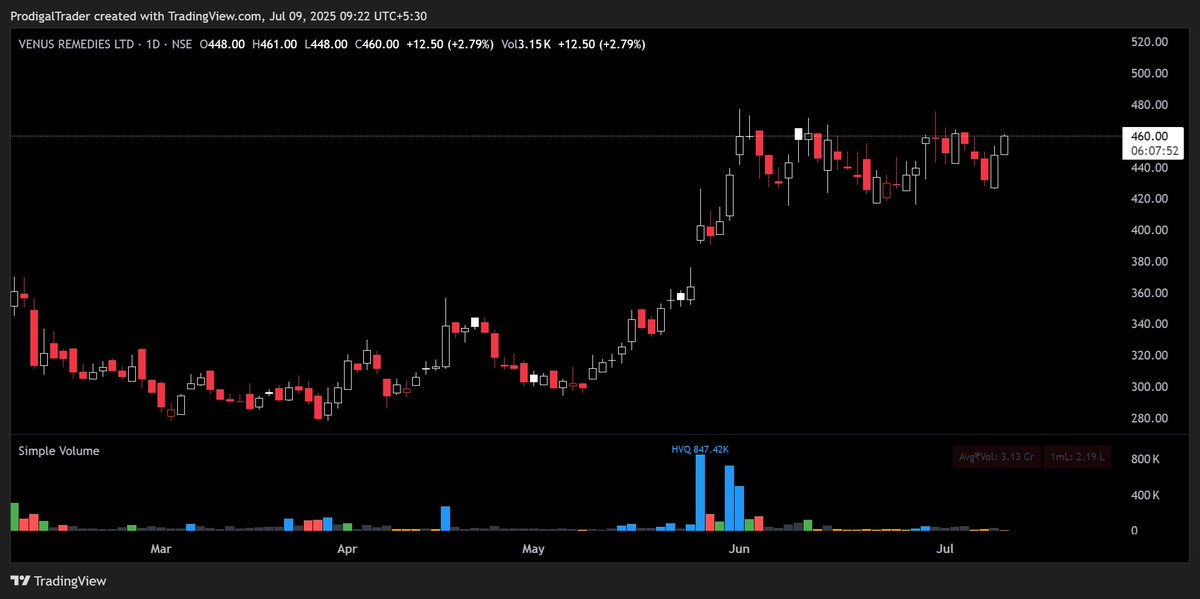Click the Vol 3.15K legend value

(526, 44)
